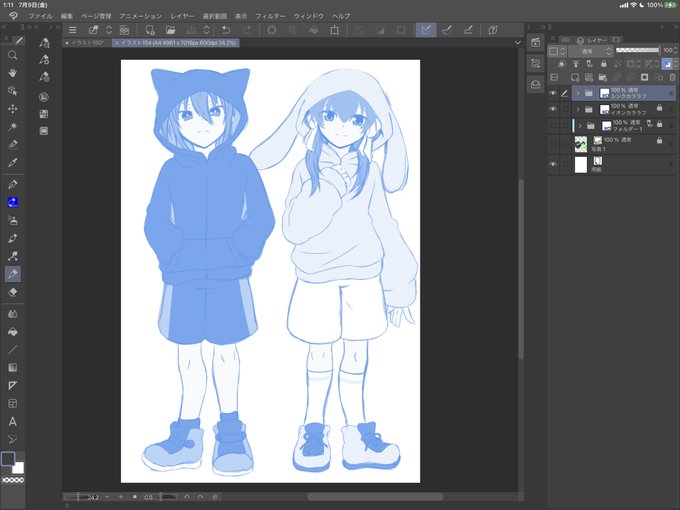Viewport: 680px width, 510px height.
Task: Open the Quick Access palette icon
Action: (x=536, y=42)
